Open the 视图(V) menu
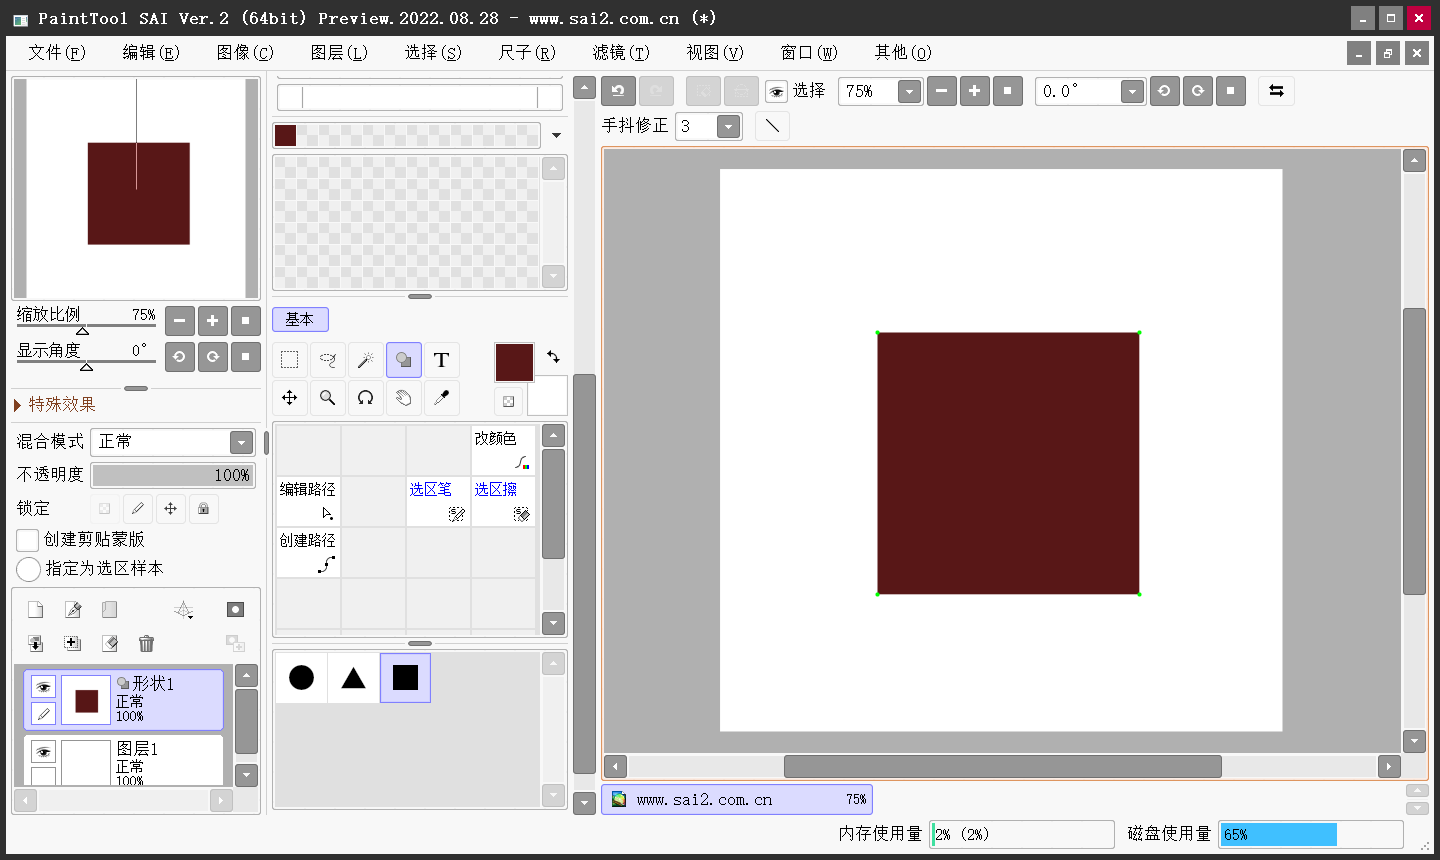The width and height of the screenshot is (1440, 860). [x=715, y=52]
